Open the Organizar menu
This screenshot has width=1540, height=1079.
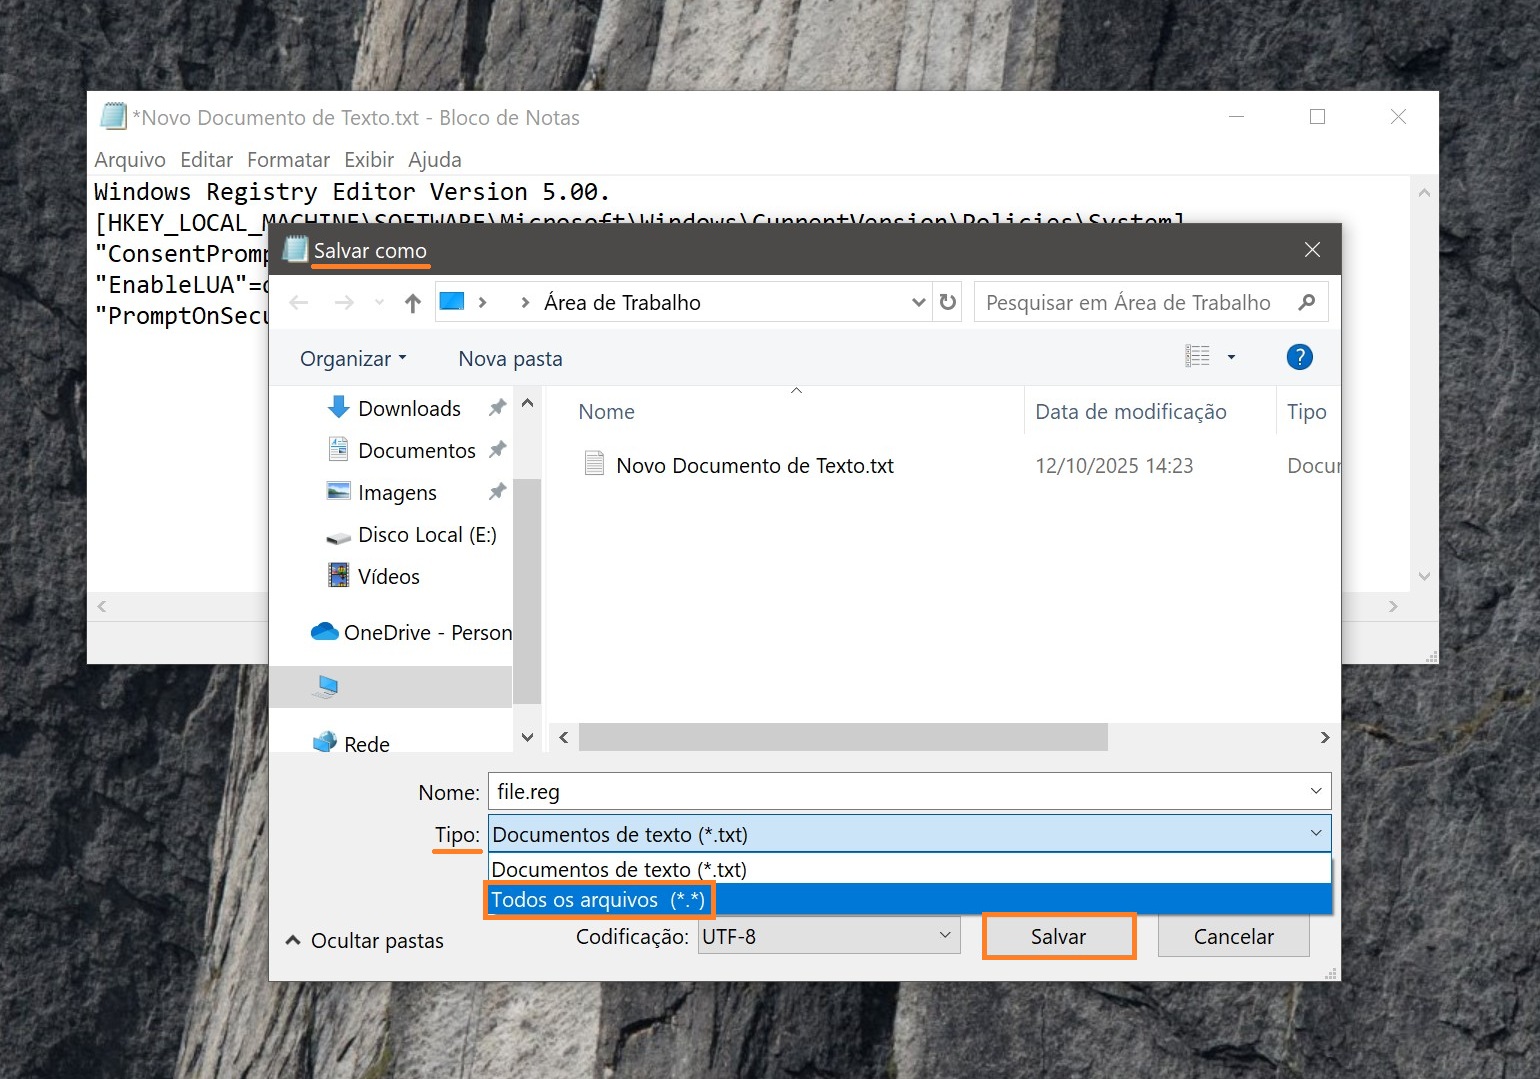(x=352, y=359)
